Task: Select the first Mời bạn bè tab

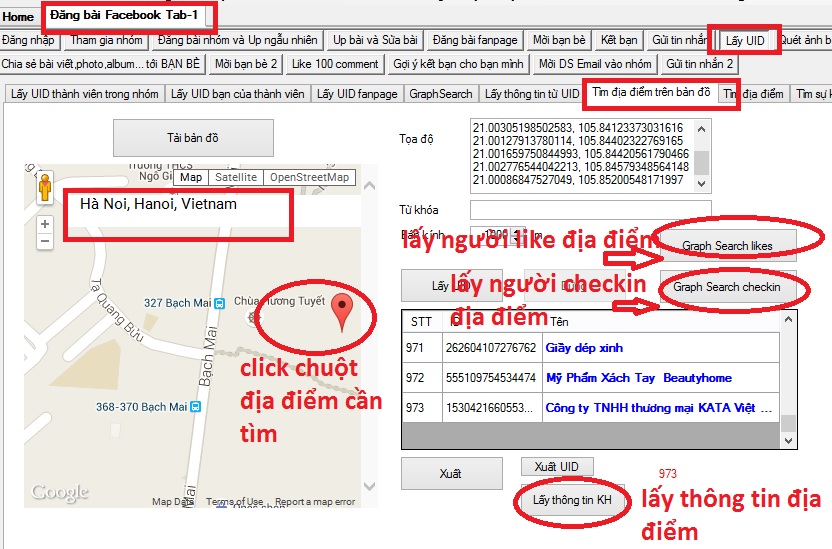Action: point(559,40)
